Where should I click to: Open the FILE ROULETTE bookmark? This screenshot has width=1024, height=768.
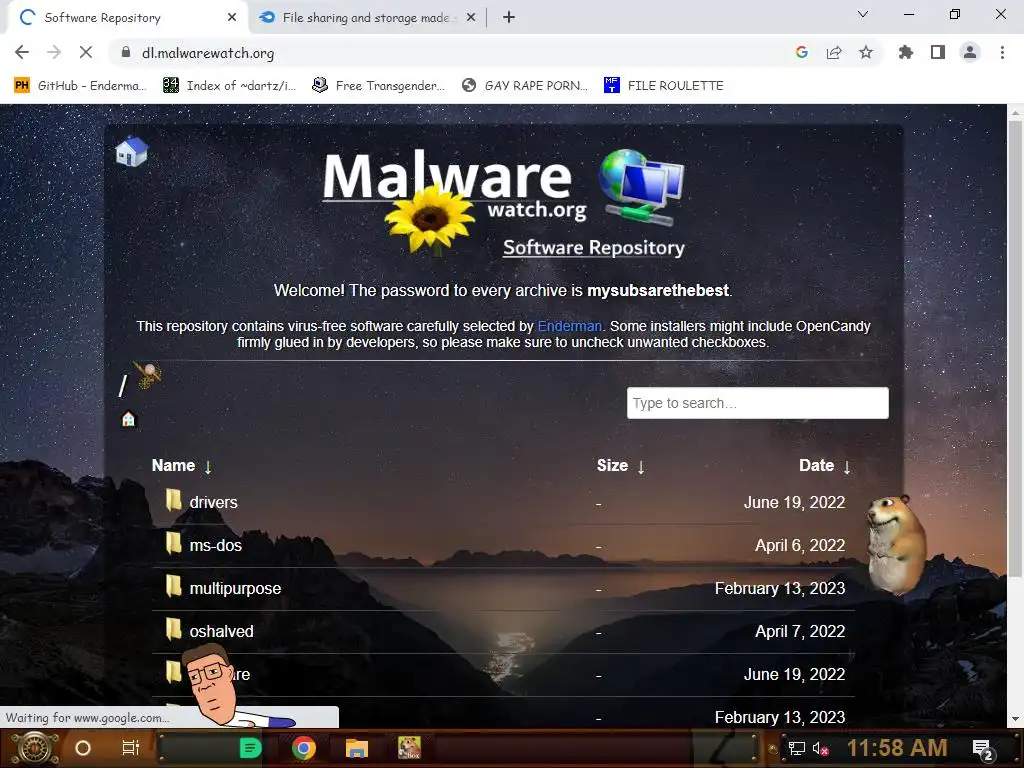coord(664,86)
